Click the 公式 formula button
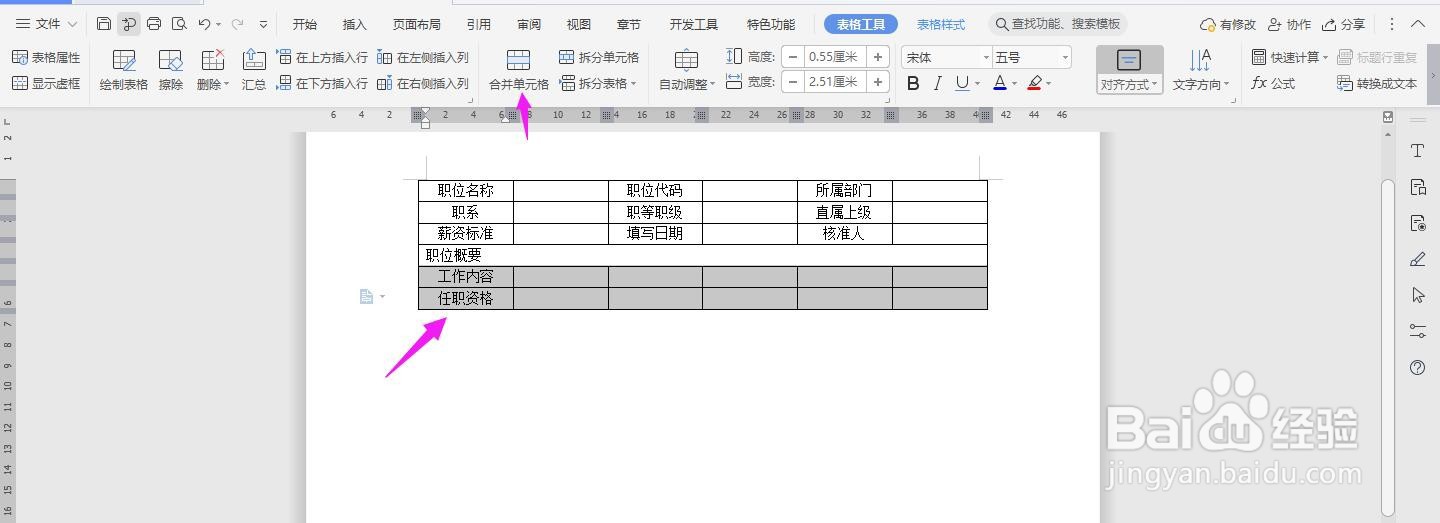This screenshot has height=523, width=1440. point(1273,84)
